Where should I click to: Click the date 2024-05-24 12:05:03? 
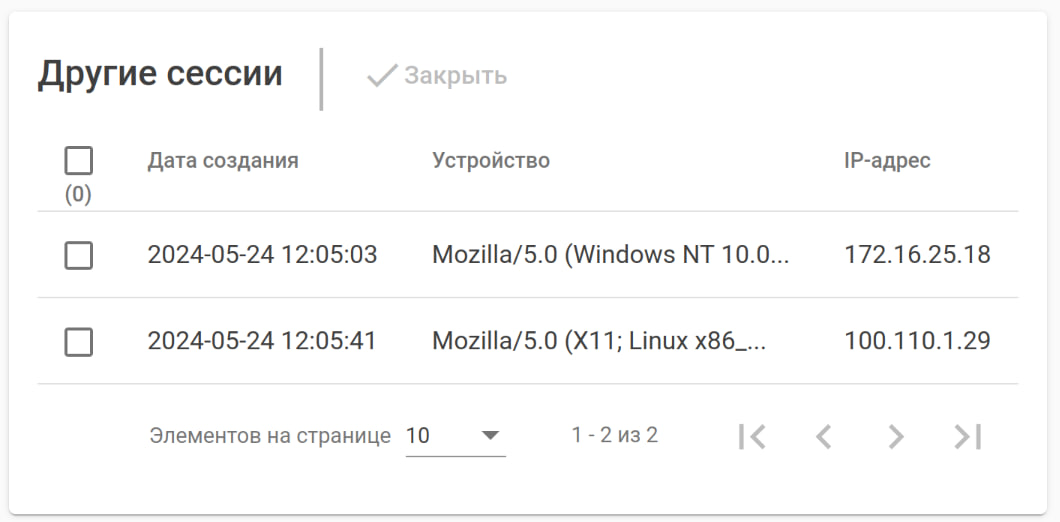pyautogui.click(x=262, y=255)
